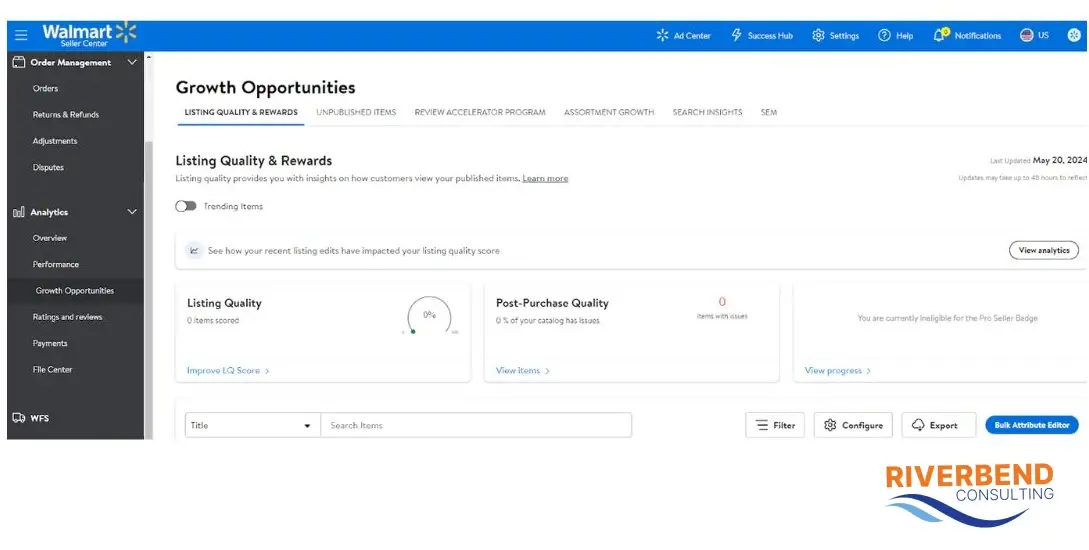Open Ad Center from the top bar
This screenshot has height=550, width=1089.
(x=683, y=35)
